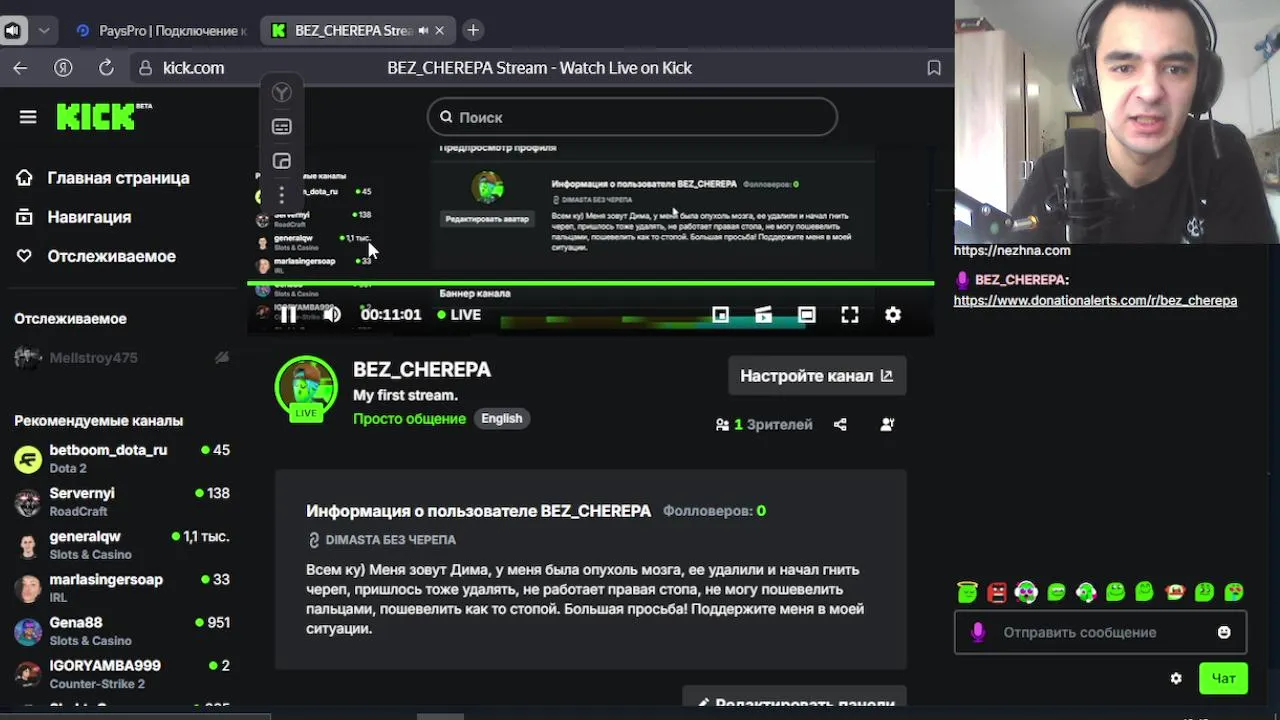Image resolution: width=1280 pixels, height=720 pixels.
Task: Open Главная страница in sidebar
Action: coord(103,178)
